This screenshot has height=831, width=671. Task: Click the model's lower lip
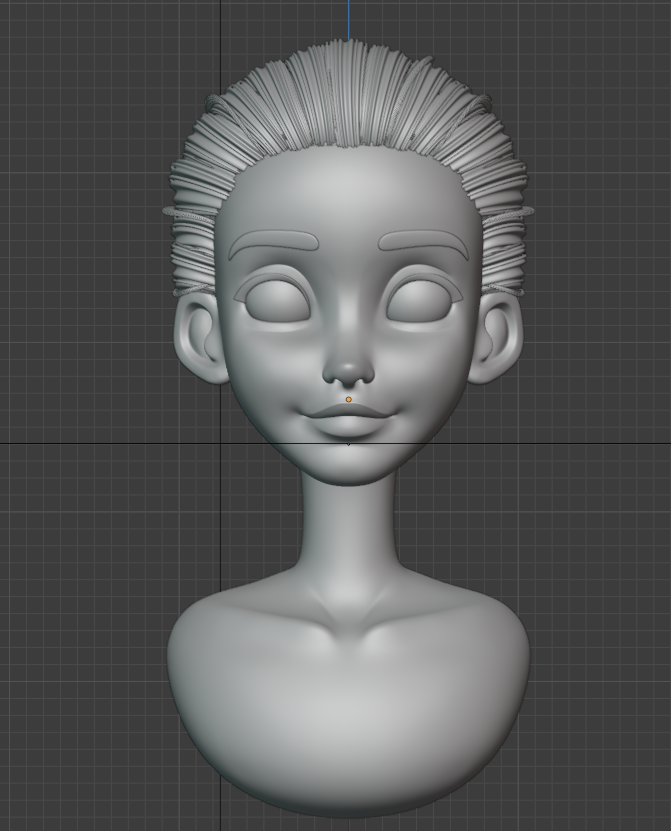348,425
